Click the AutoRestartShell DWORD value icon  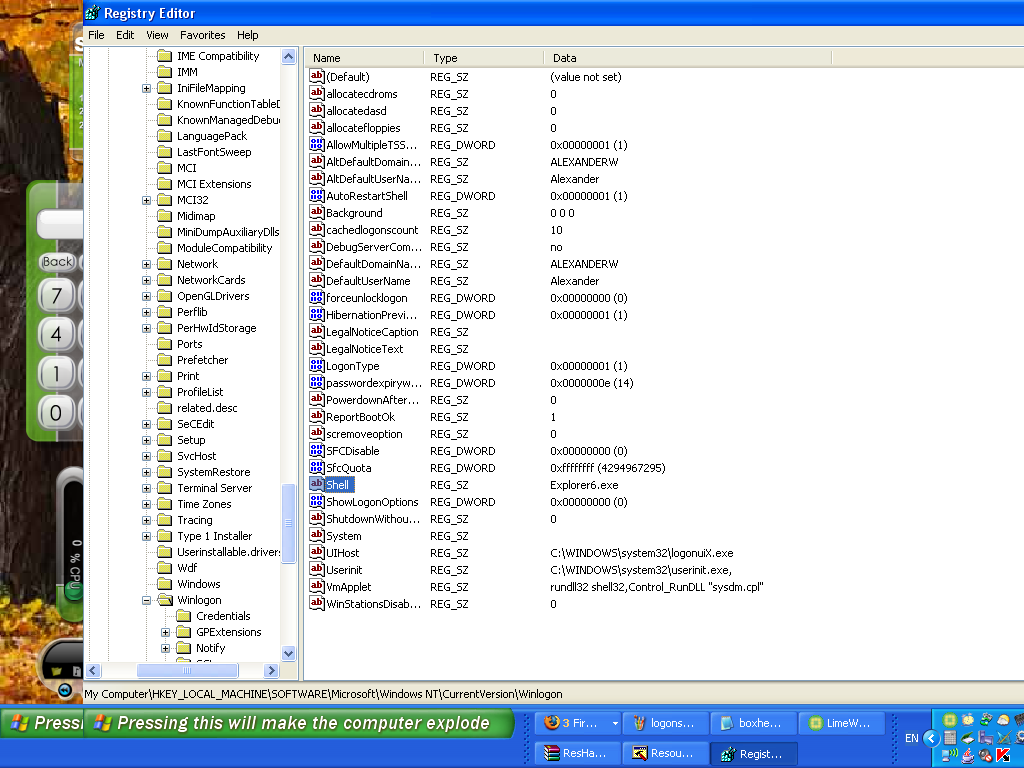click(x=317, y=196)
